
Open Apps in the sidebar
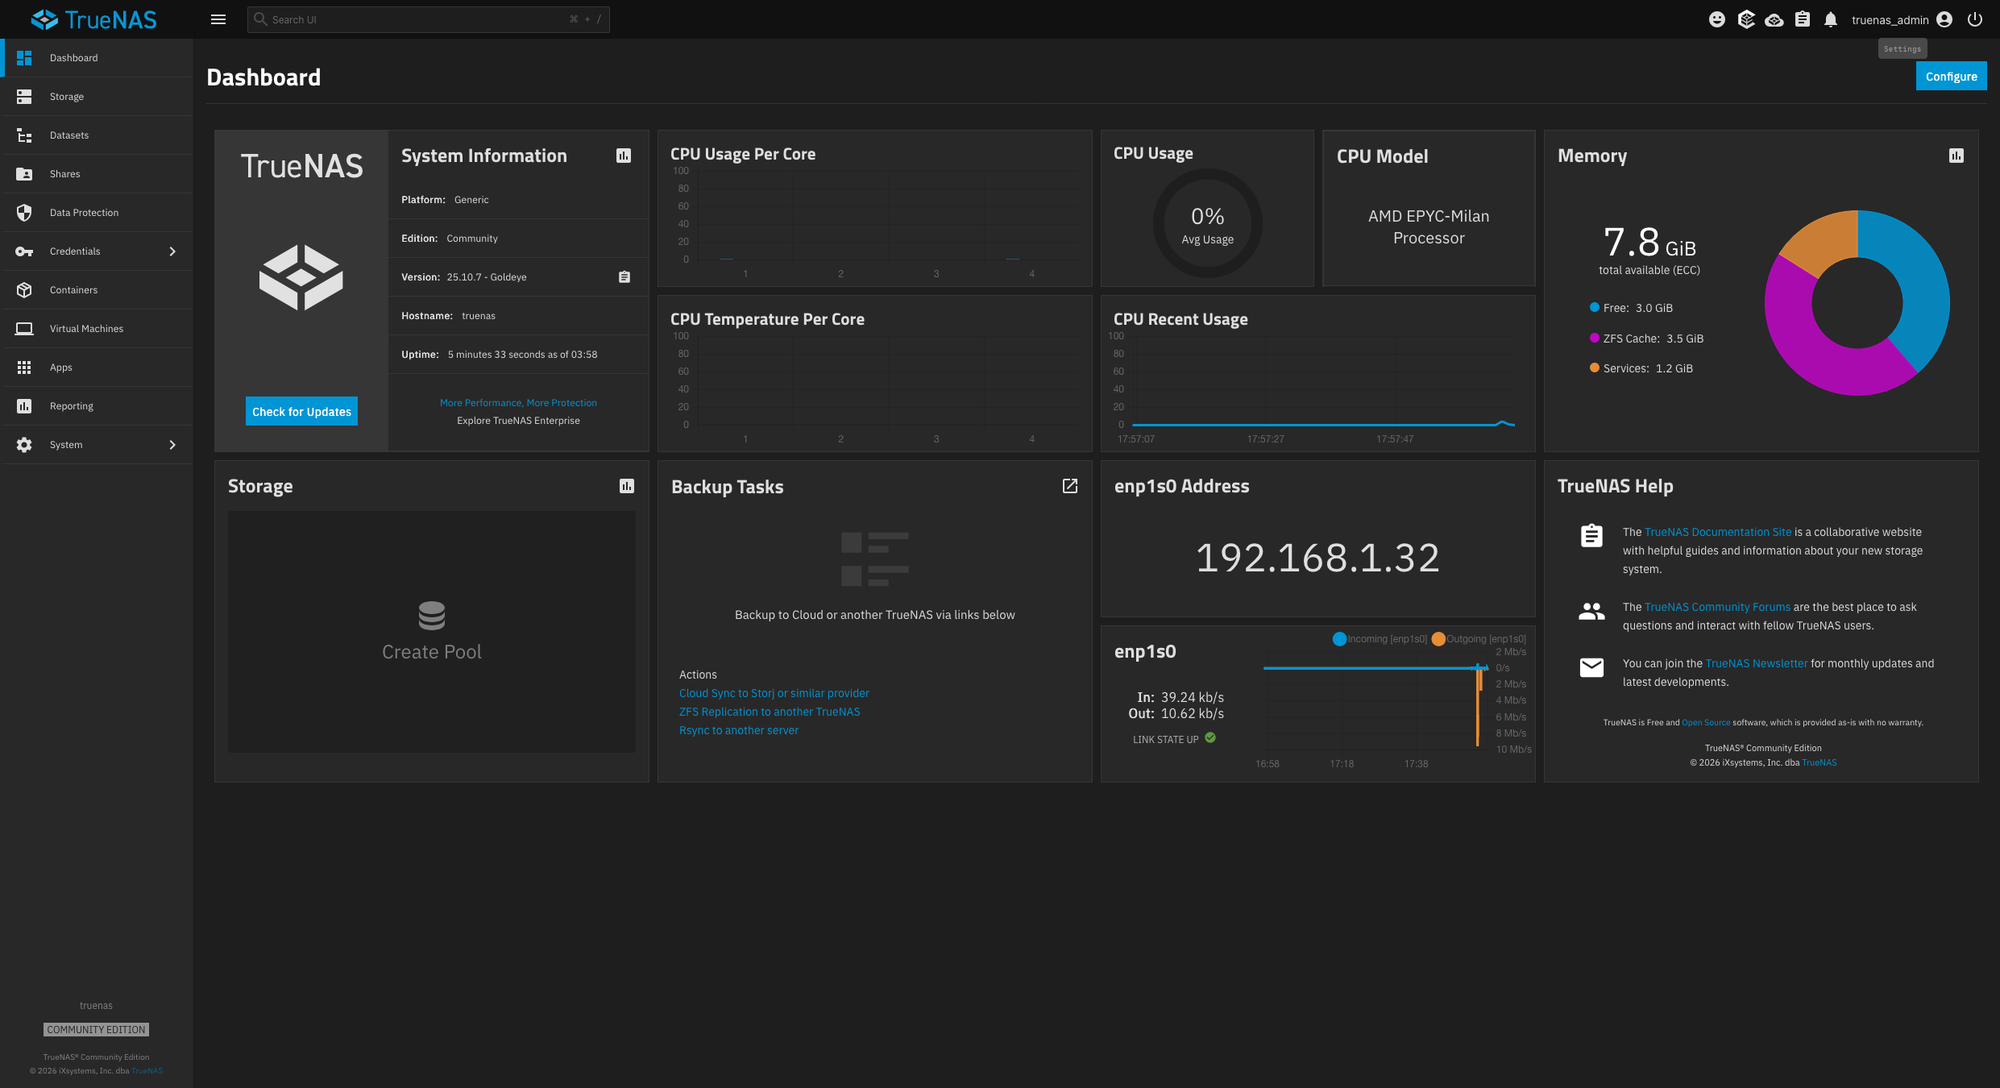97,368
